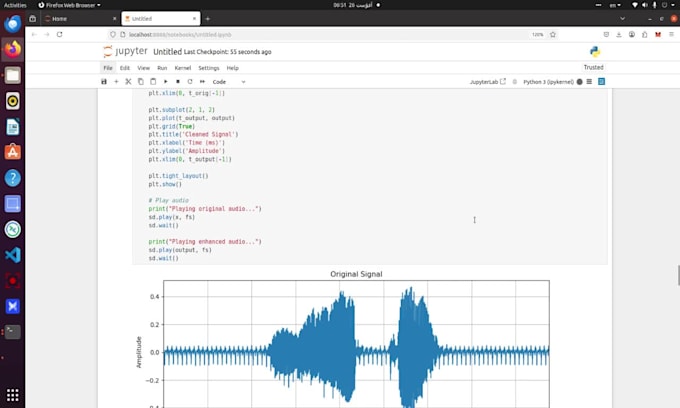The height and width of the screenshot is (408, 680).
Task: Restart kernel and run all cells icon
Action: 202,82
